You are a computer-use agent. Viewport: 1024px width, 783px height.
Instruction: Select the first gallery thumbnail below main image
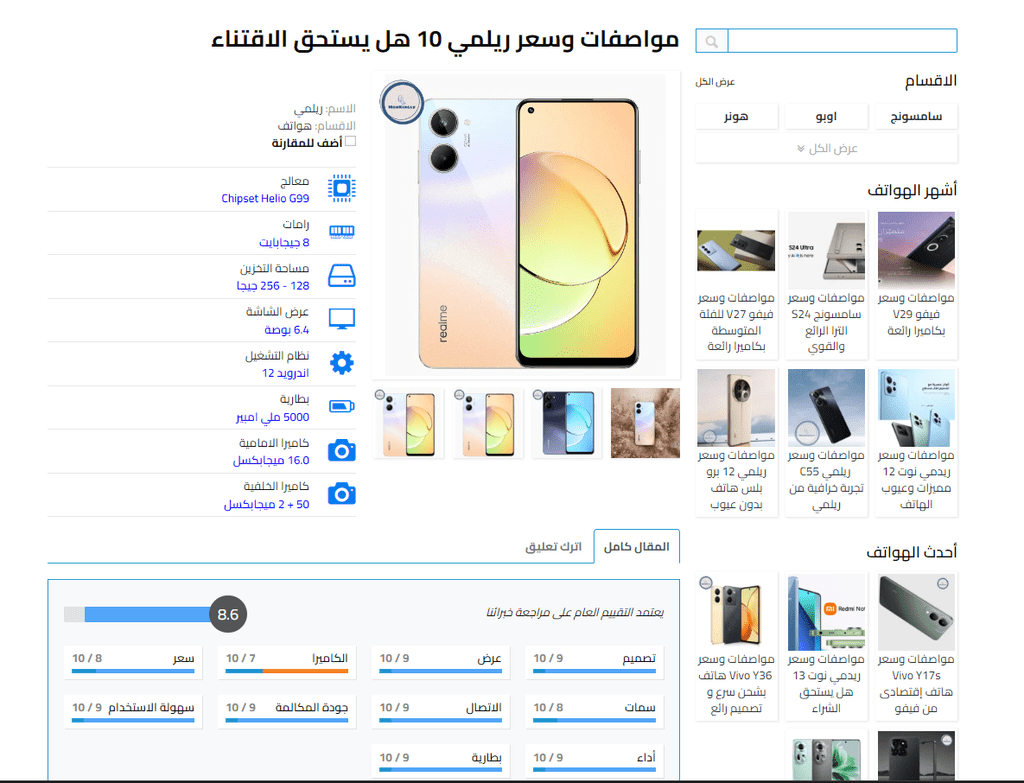pos(409,423)
